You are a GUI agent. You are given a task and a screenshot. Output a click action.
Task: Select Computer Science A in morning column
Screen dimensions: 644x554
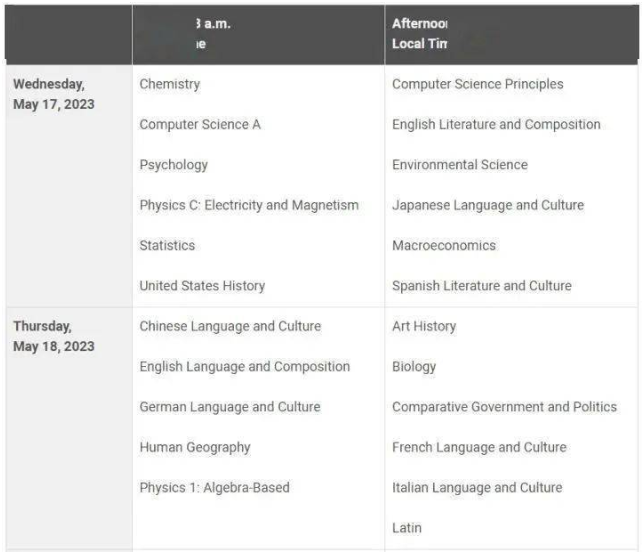coord(200,124)
